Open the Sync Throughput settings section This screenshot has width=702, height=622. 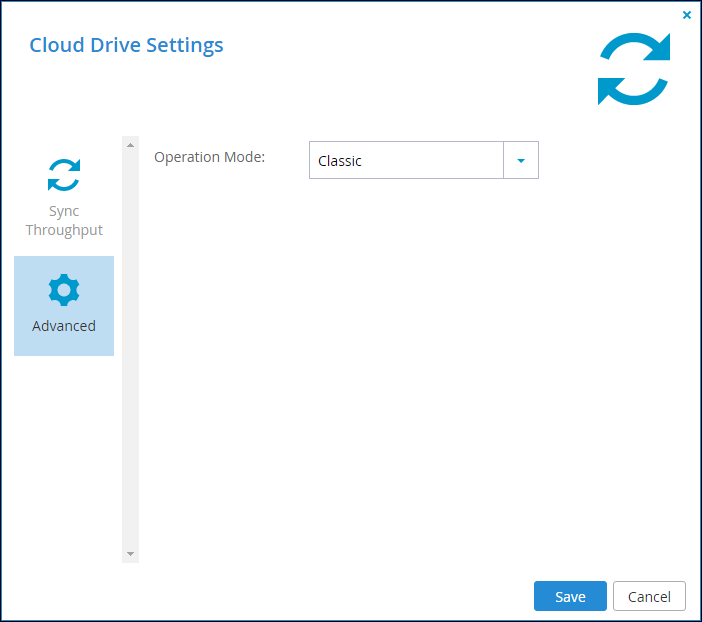click(64, 198)
